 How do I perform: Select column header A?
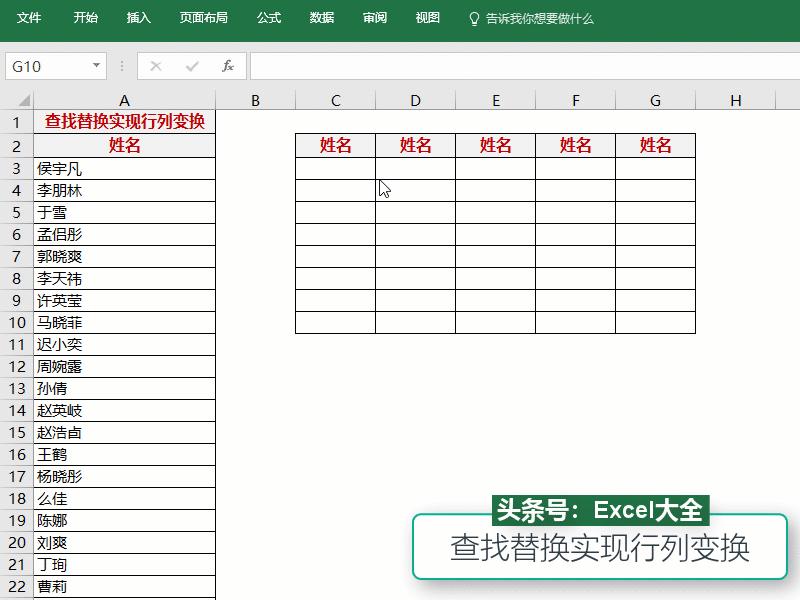click(x=124, y=100)
